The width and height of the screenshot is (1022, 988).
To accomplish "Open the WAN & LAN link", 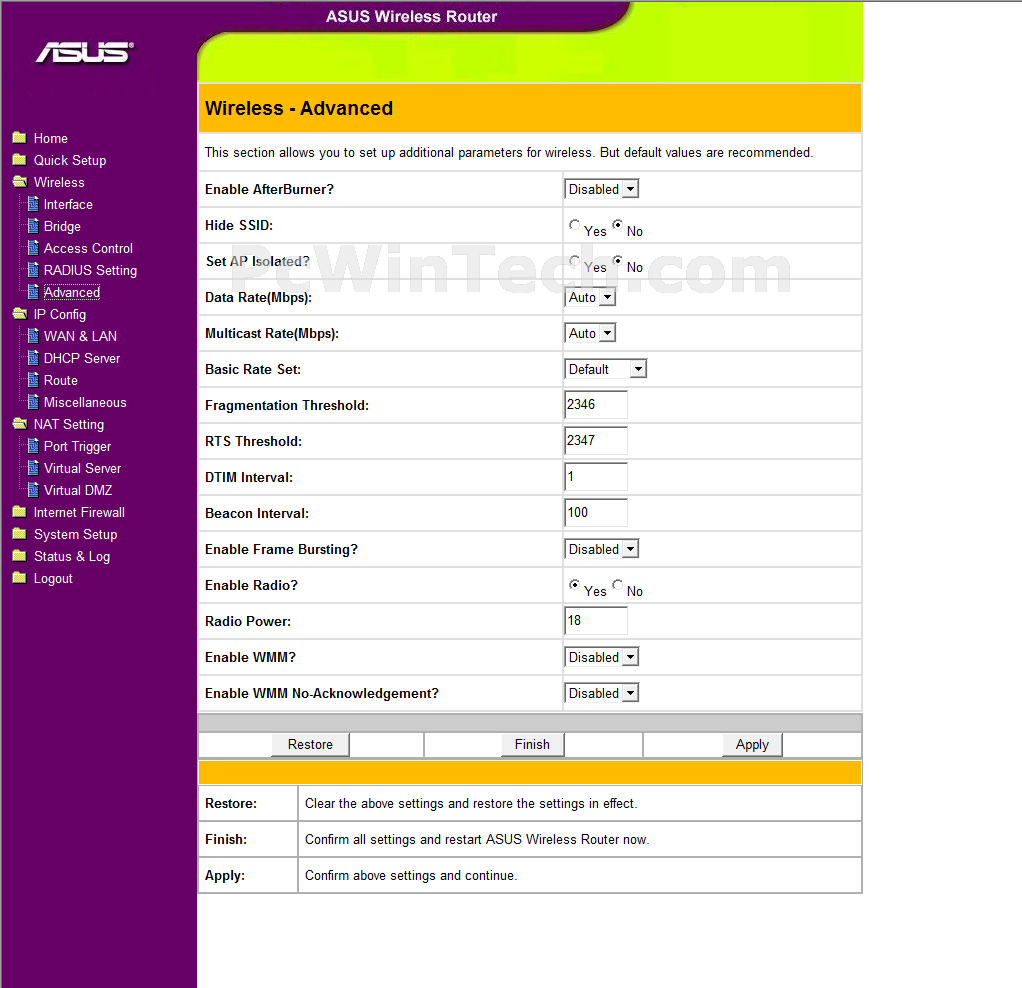I will tap(81, 336).
